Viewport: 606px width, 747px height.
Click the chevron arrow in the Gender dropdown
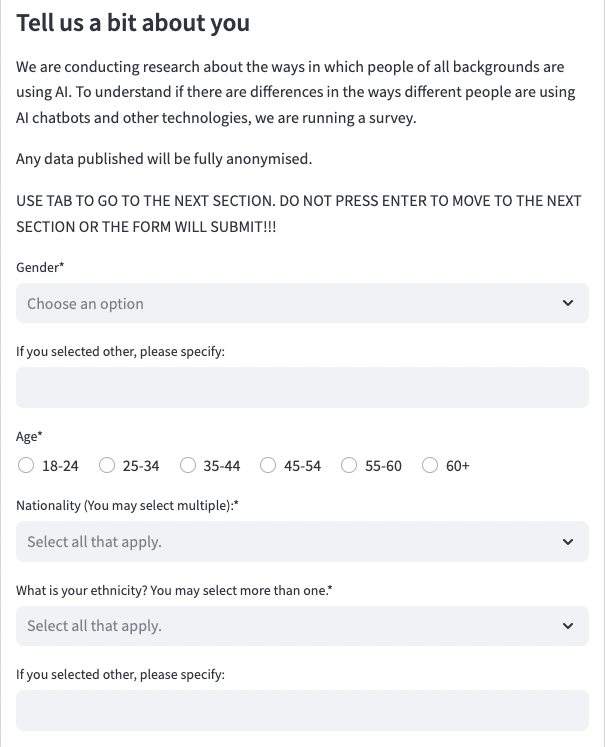click(x=568, y=303)
